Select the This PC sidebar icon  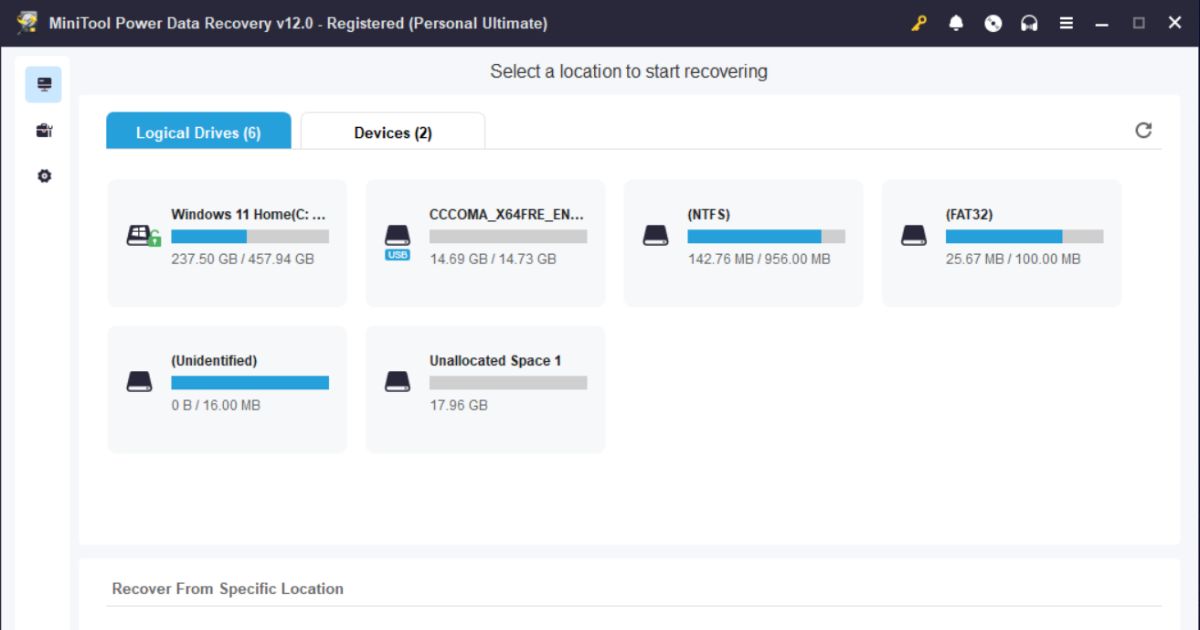(44, 84)
